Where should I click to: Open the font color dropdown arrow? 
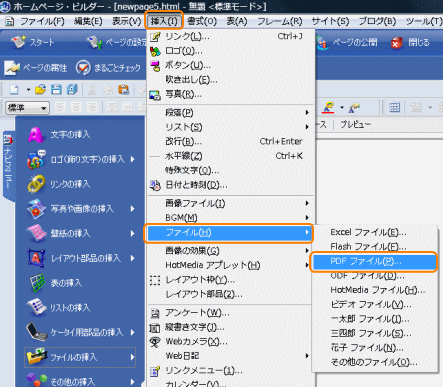[x=342, y=107]
